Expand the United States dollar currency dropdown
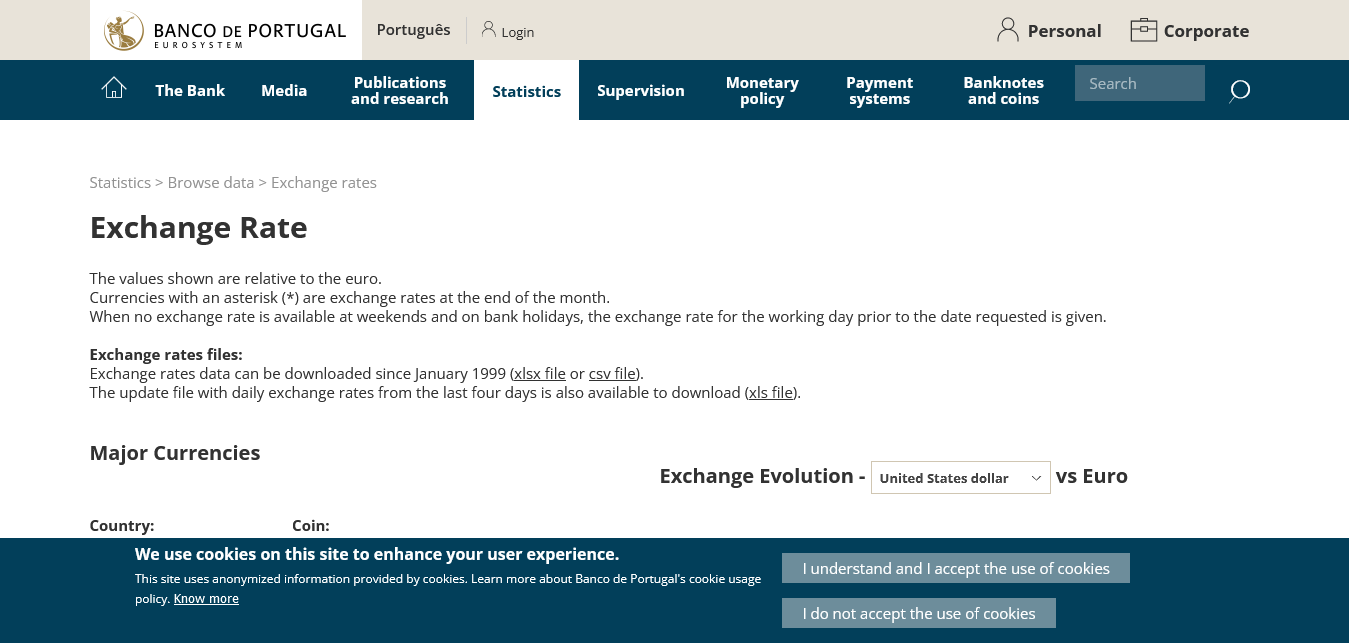The height and width of the screenshot is (643, 1366). pos(960,478)
